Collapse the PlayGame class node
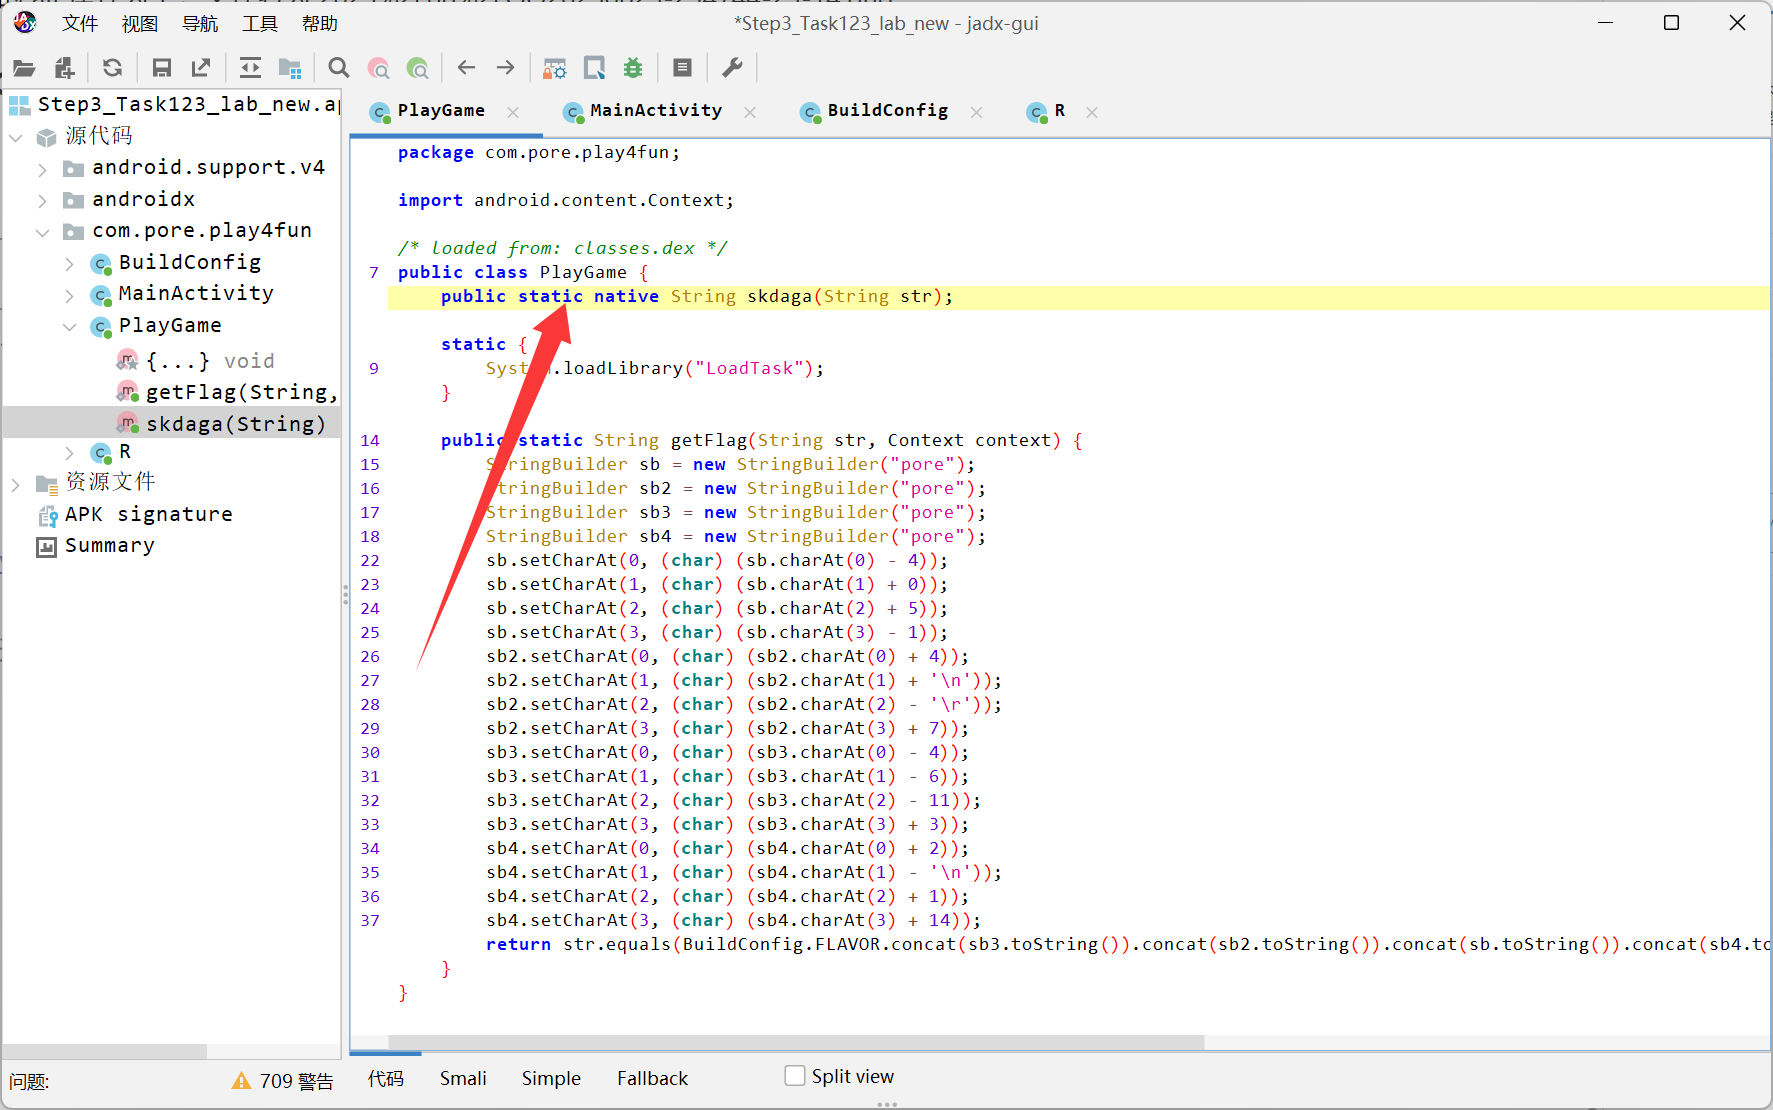The width and height of the screenshot is (1773, 1110). (x=69, y=327)
